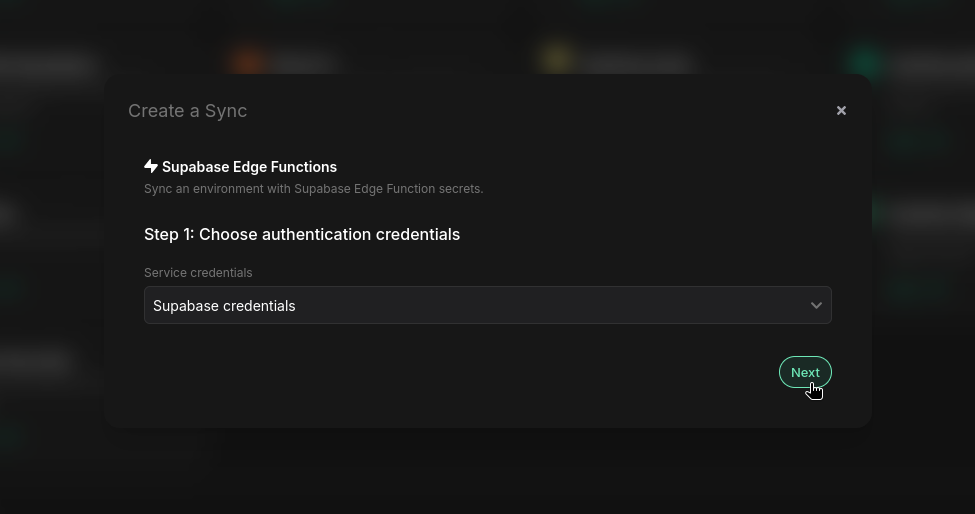Click the 'Service credentials' field label

click(198, 273)
